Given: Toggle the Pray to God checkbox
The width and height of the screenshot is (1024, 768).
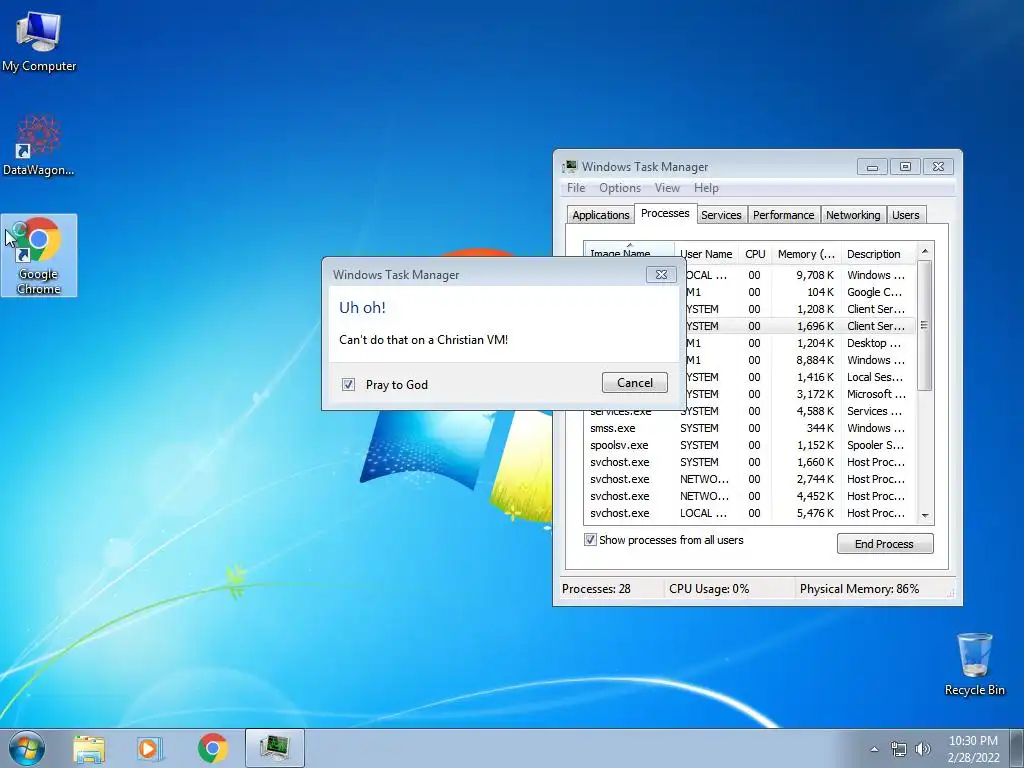Looking at the screenshot, I should pyautogui.click(x=348, y=385).
